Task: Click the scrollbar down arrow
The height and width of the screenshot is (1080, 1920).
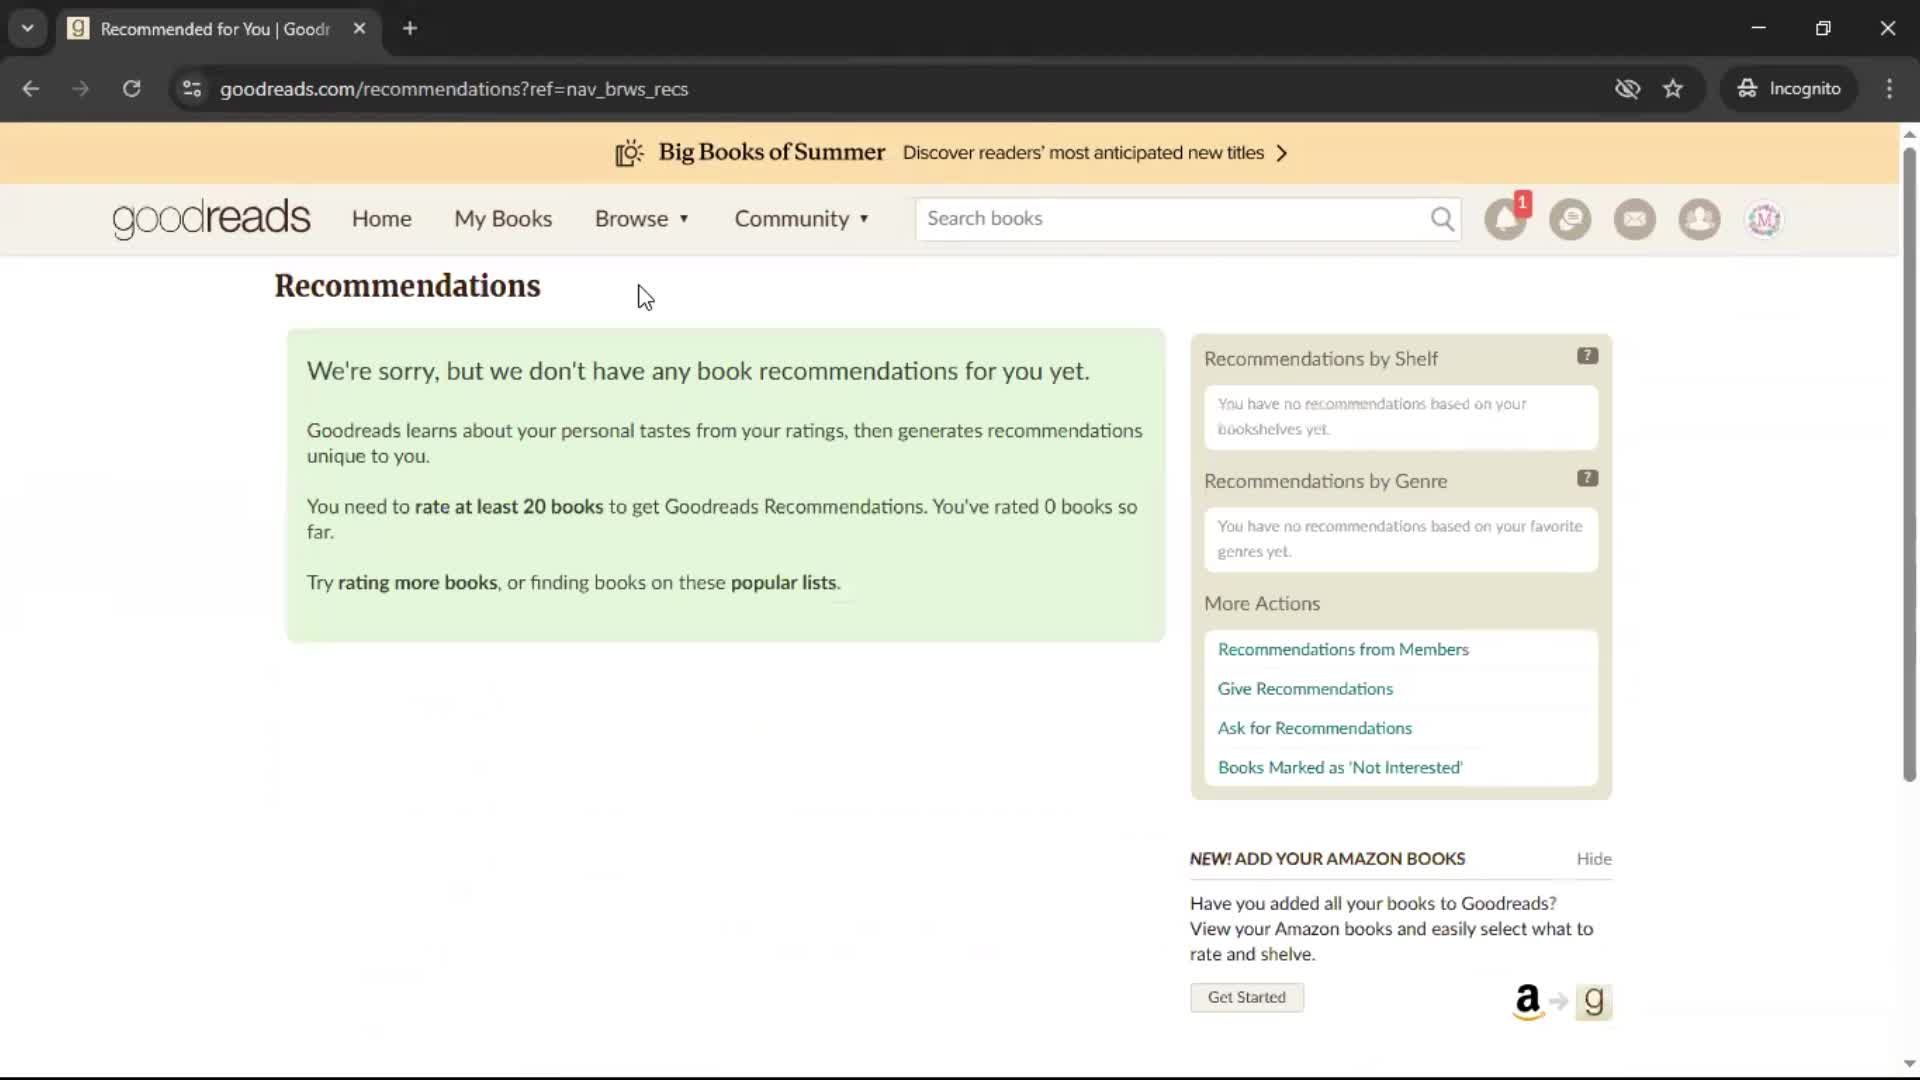Action: (1909, 1064)
